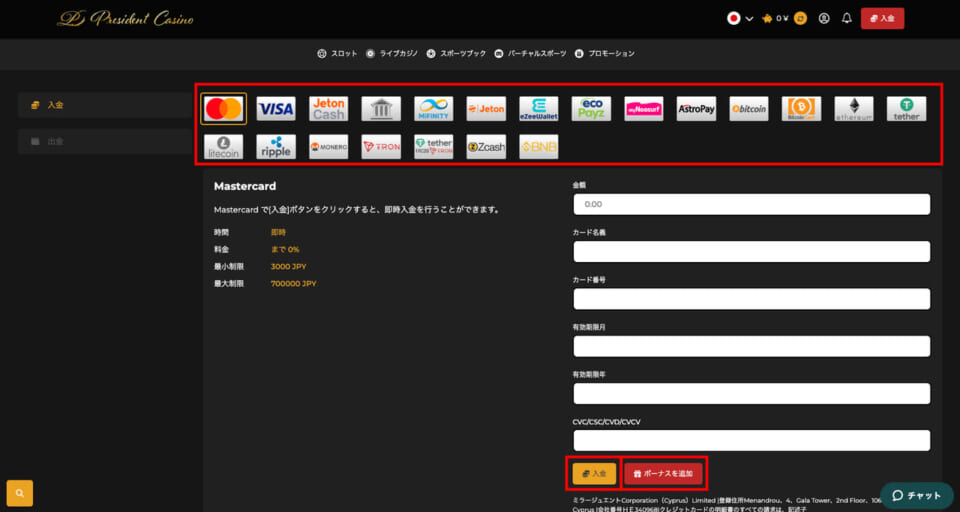Select the Mastercard payment method
Screen dimensions: 960x512
[223, 109]
